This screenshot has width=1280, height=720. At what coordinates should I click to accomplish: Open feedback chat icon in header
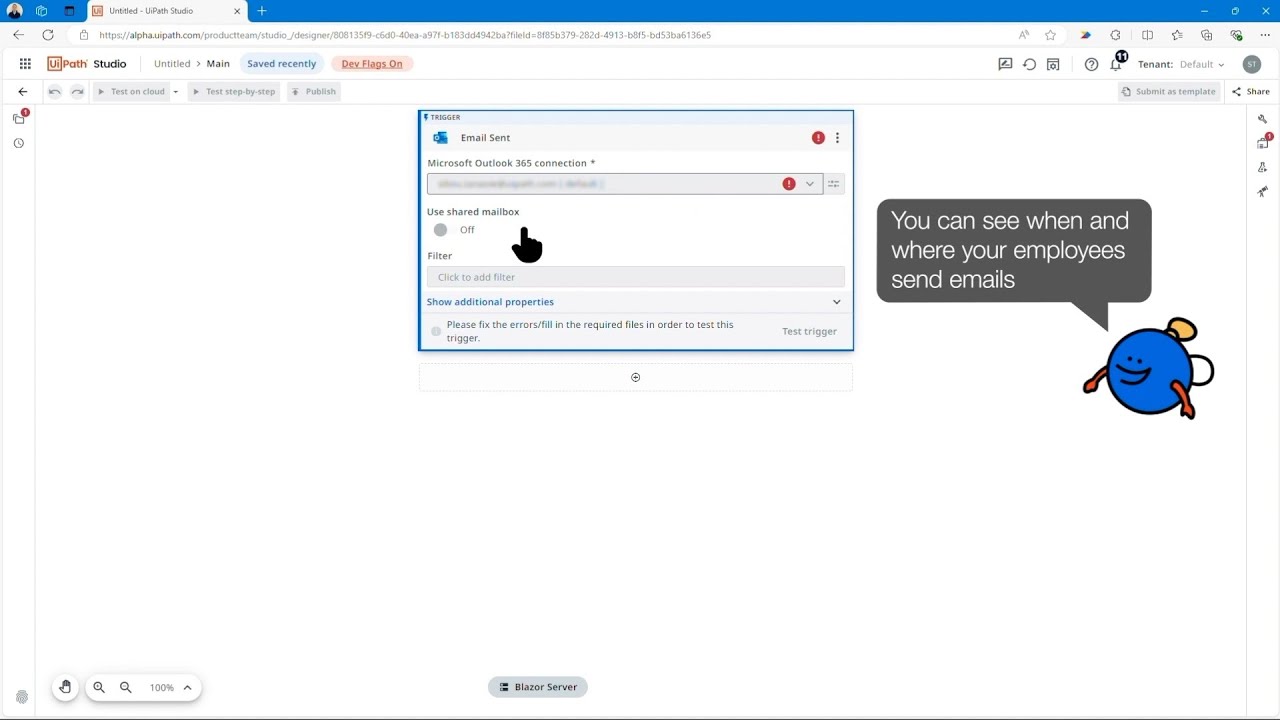(x=1005, y=64)
